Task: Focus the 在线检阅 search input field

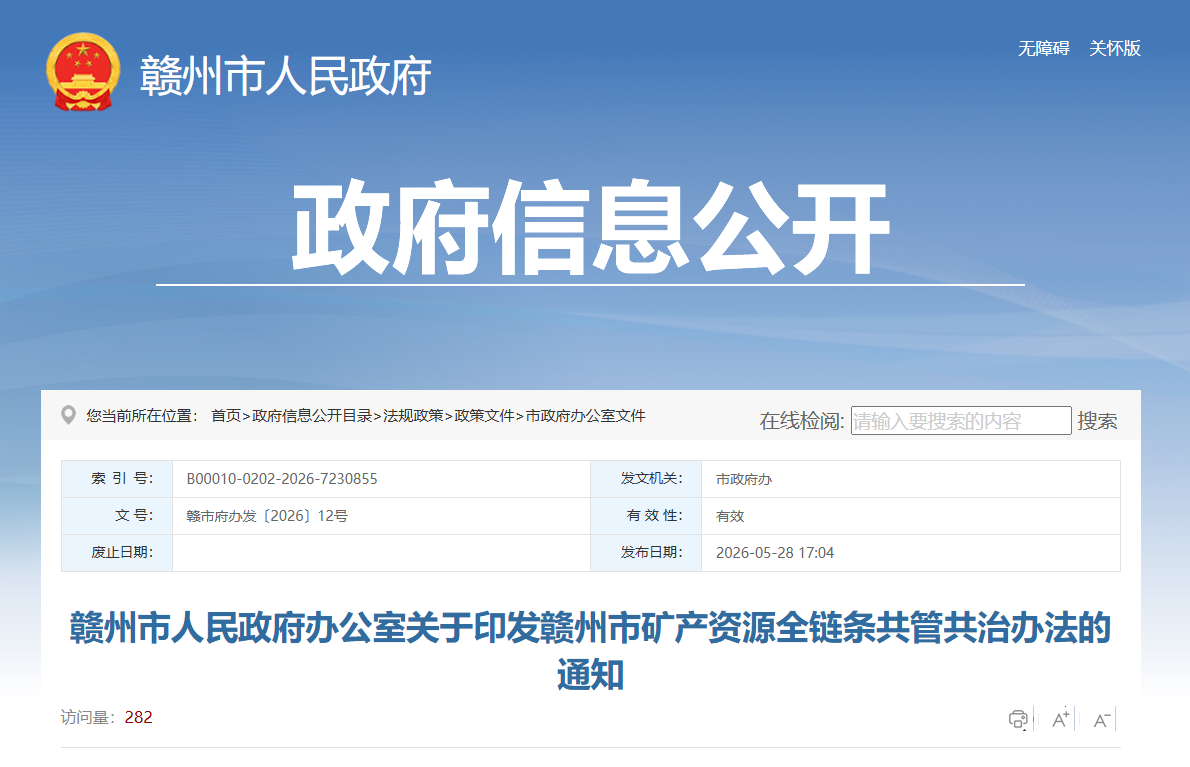Action: tap(961, 420)
